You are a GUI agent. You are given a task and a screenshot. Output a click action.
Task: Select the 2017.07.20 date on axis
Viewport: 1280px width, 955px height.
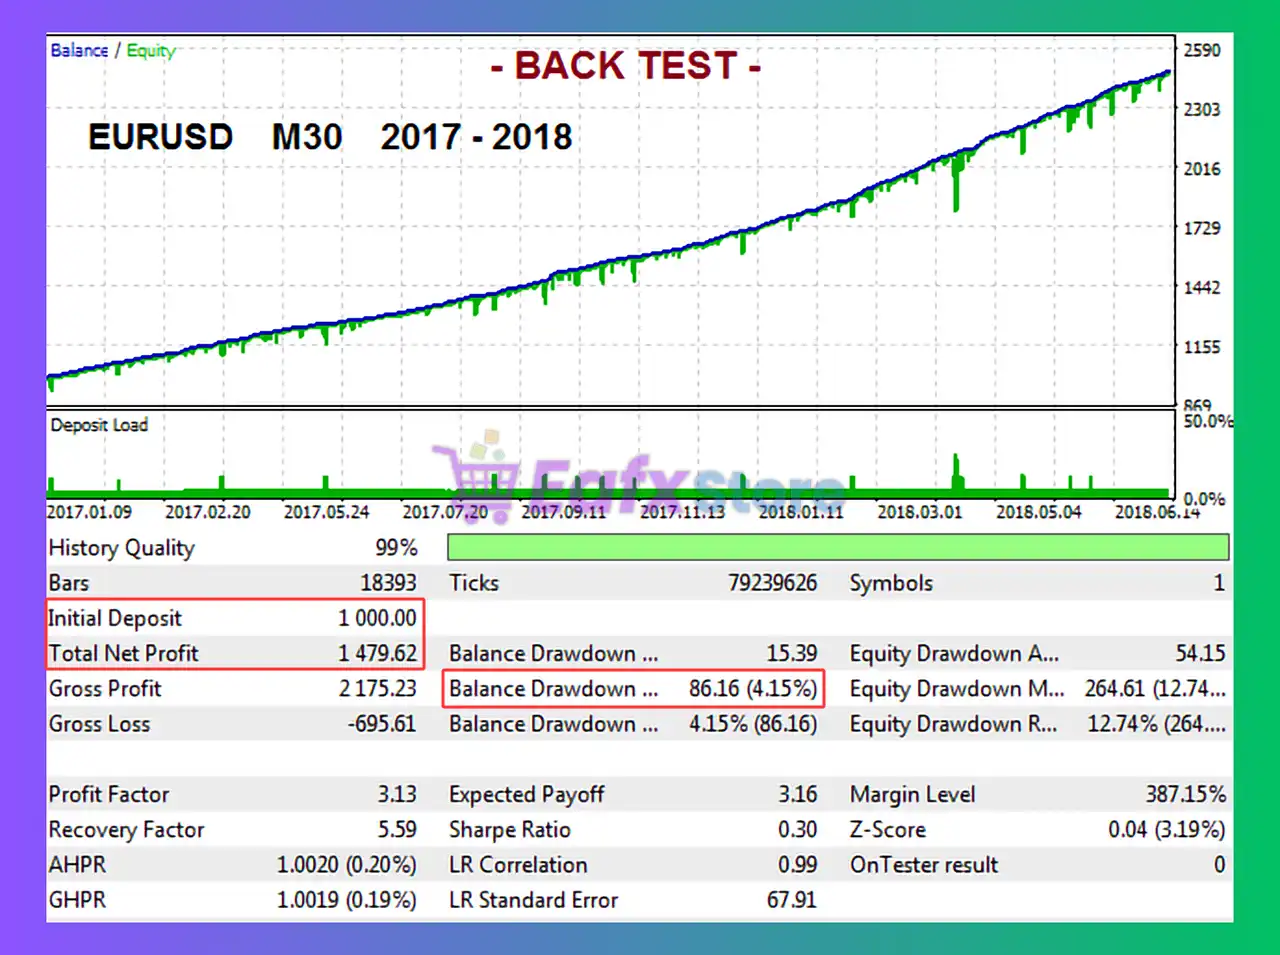pos(445,512)
